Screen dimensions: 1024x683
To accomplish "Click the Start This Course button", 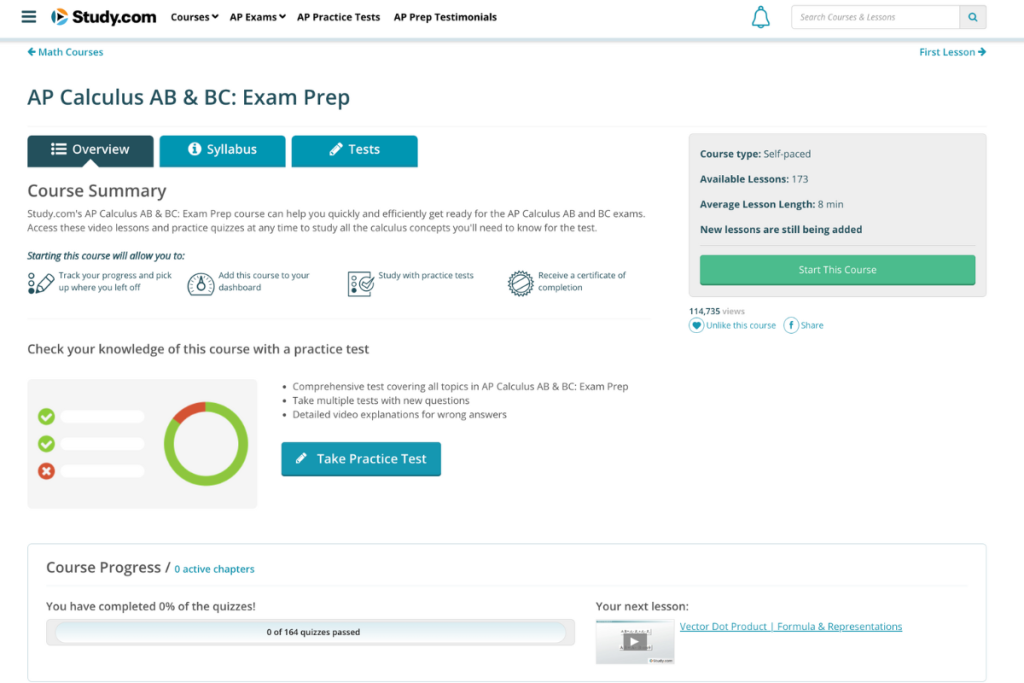I will point(837,270).
